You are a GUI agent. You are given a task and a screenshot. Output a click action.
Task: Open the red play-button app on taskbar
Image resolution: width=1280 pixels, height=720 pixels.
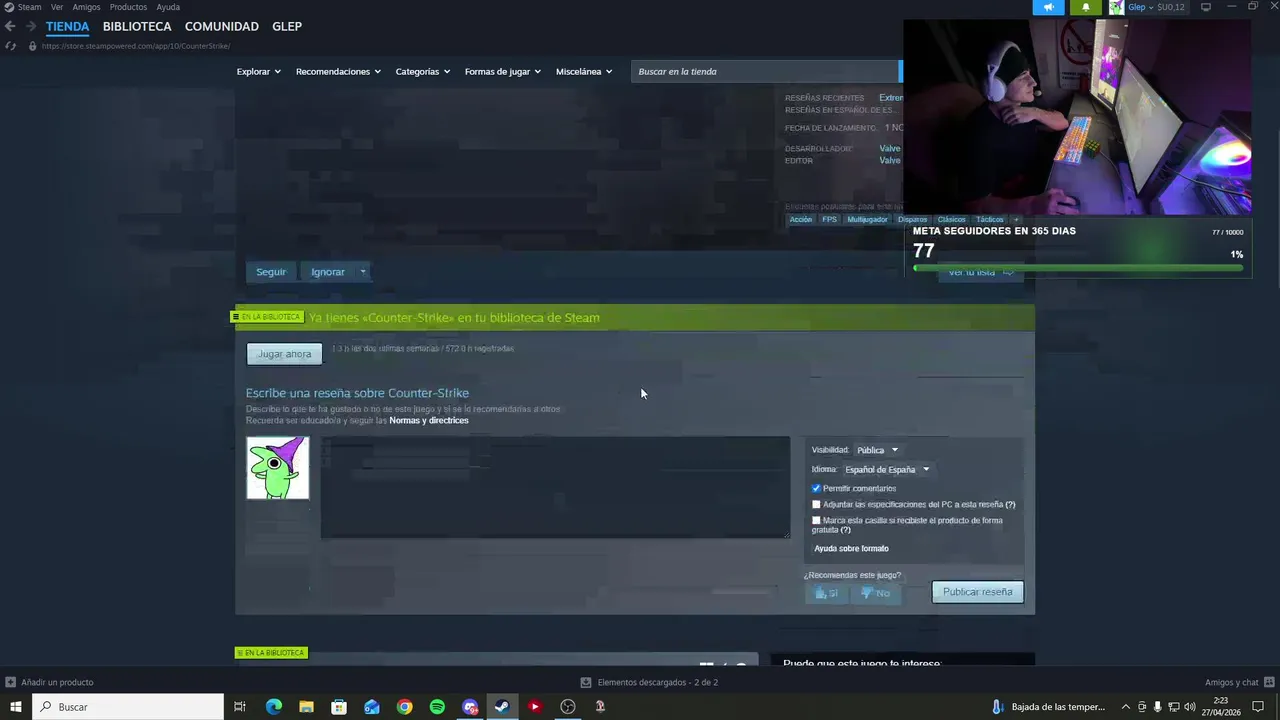[x=535, y=707]
